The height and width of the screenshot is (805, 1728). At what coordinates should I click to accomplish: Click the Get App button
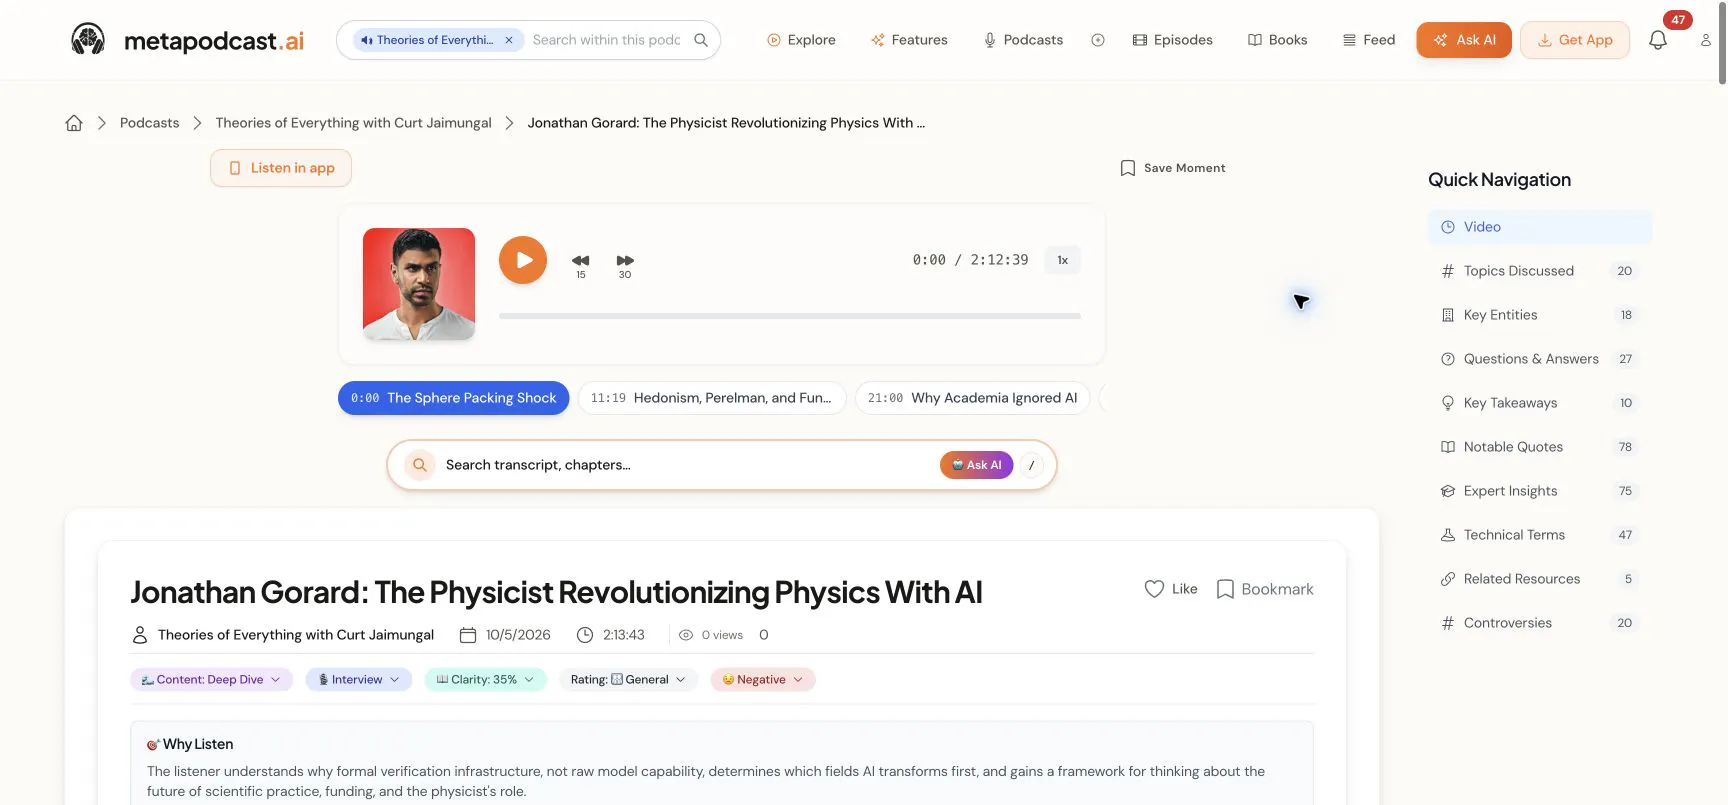[1575, 40]
